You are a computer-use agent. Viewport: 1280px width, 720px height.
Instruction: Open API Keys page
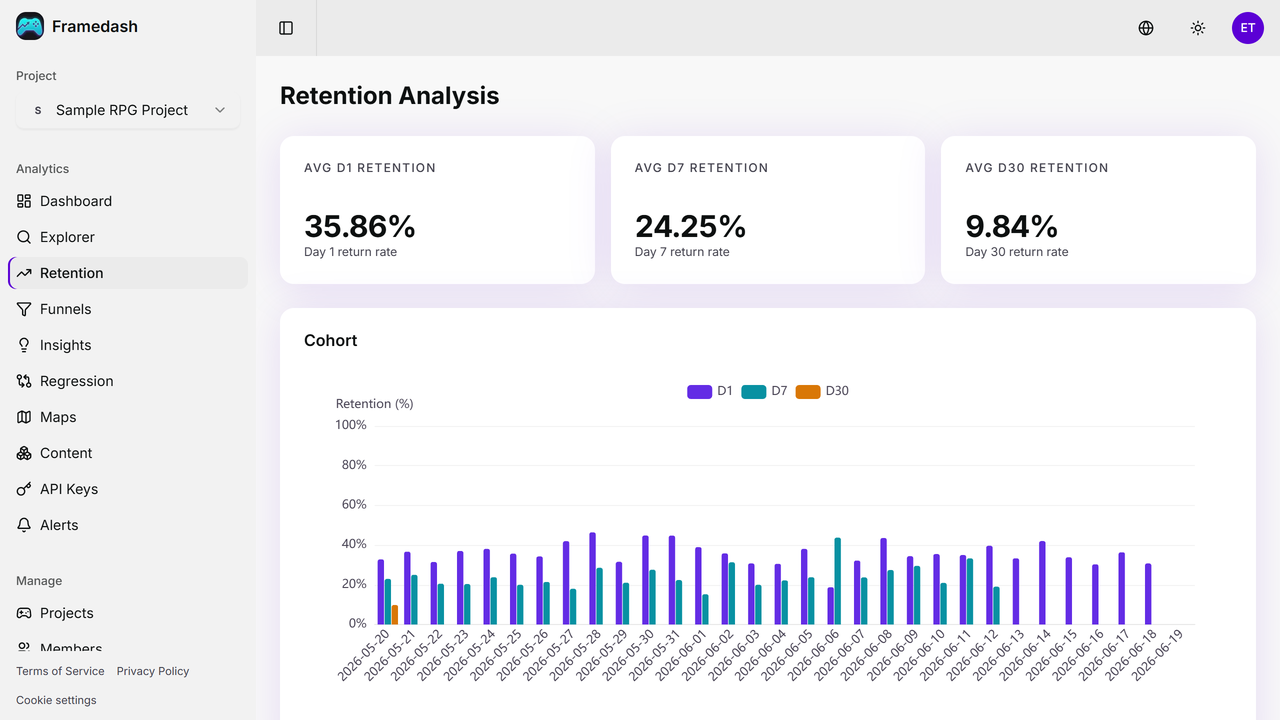128,489
